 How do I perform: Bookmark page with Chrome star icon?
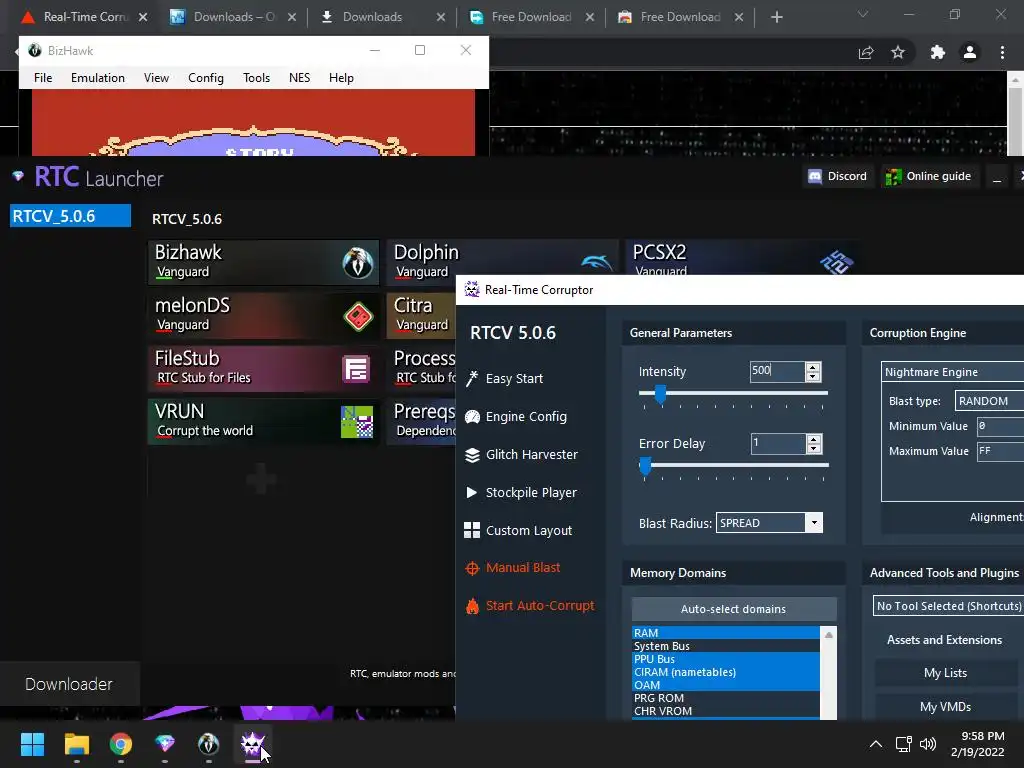tap(898, 52)
